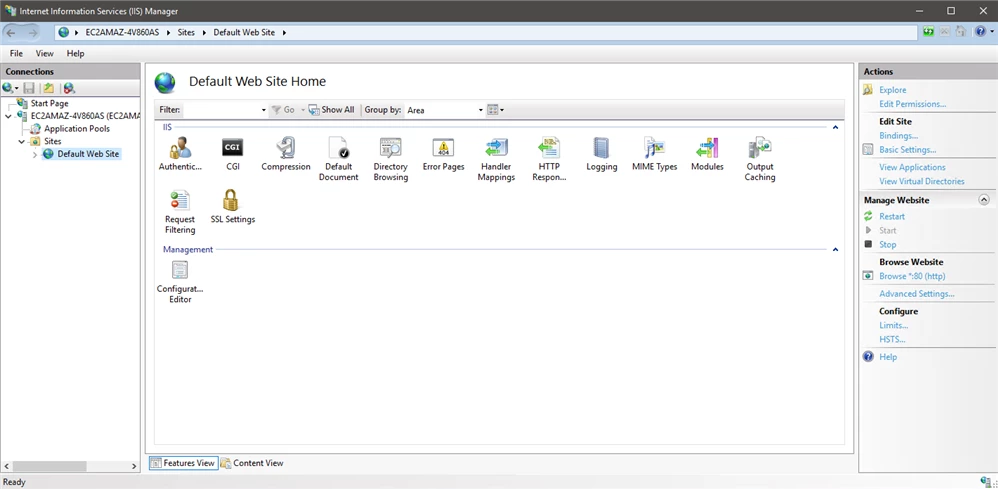
Task: Collapse the Manage Website actions section
Action: tap(984, 200)
